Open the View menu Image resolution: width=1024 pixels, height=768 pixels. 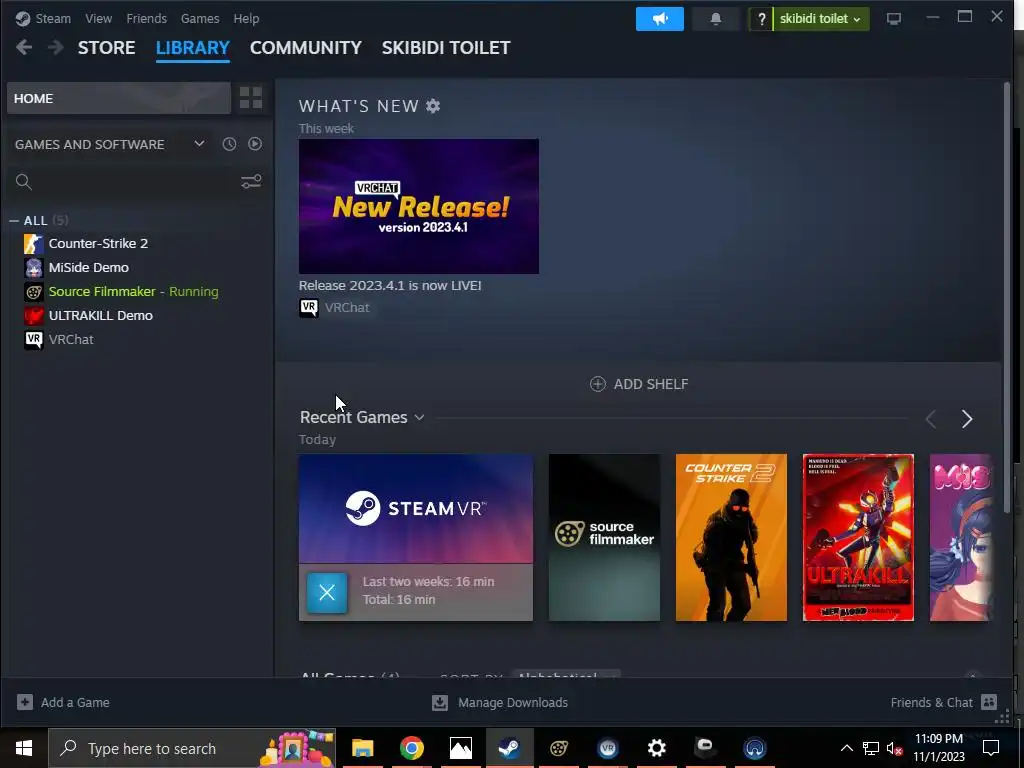(x=99, y=18)
